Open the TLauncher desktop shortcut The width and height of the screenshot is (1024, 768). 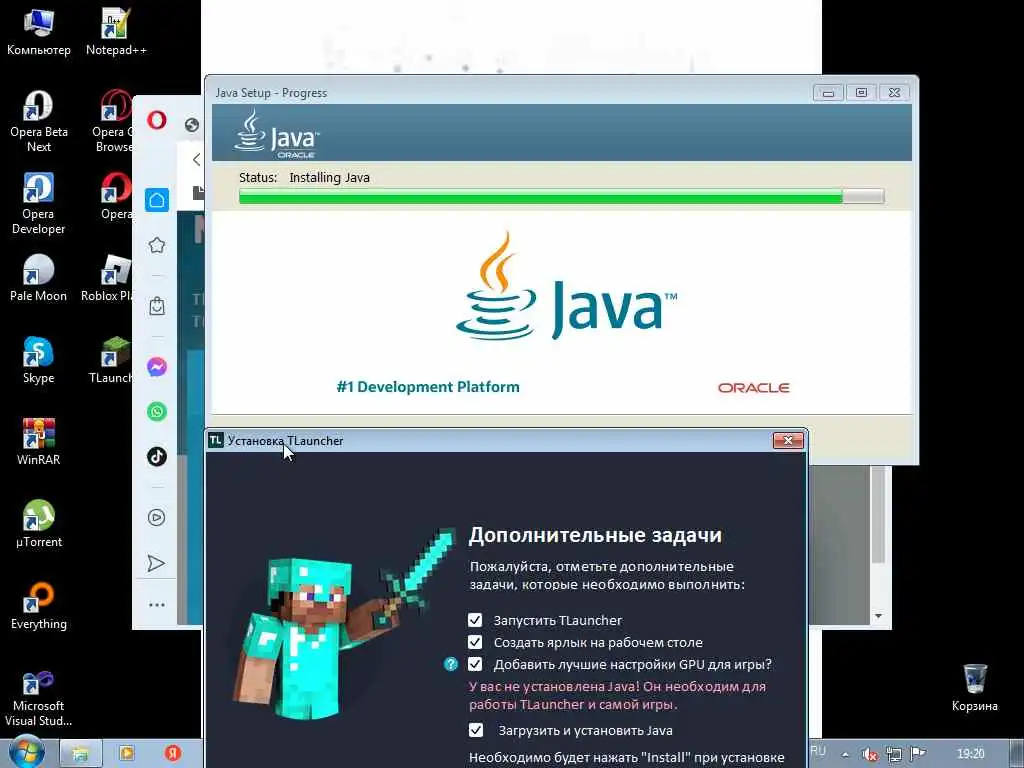point(111,360)
